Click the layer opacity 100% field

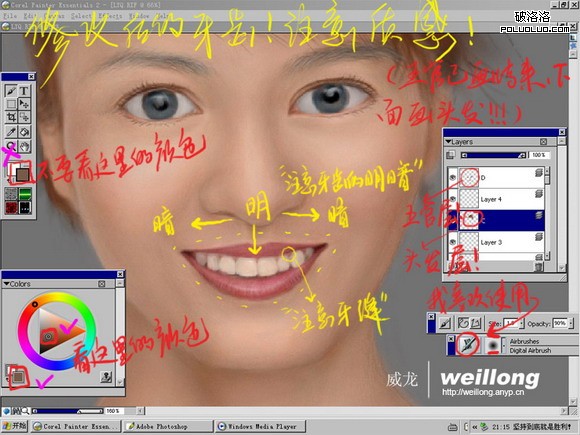coord(539,155)
